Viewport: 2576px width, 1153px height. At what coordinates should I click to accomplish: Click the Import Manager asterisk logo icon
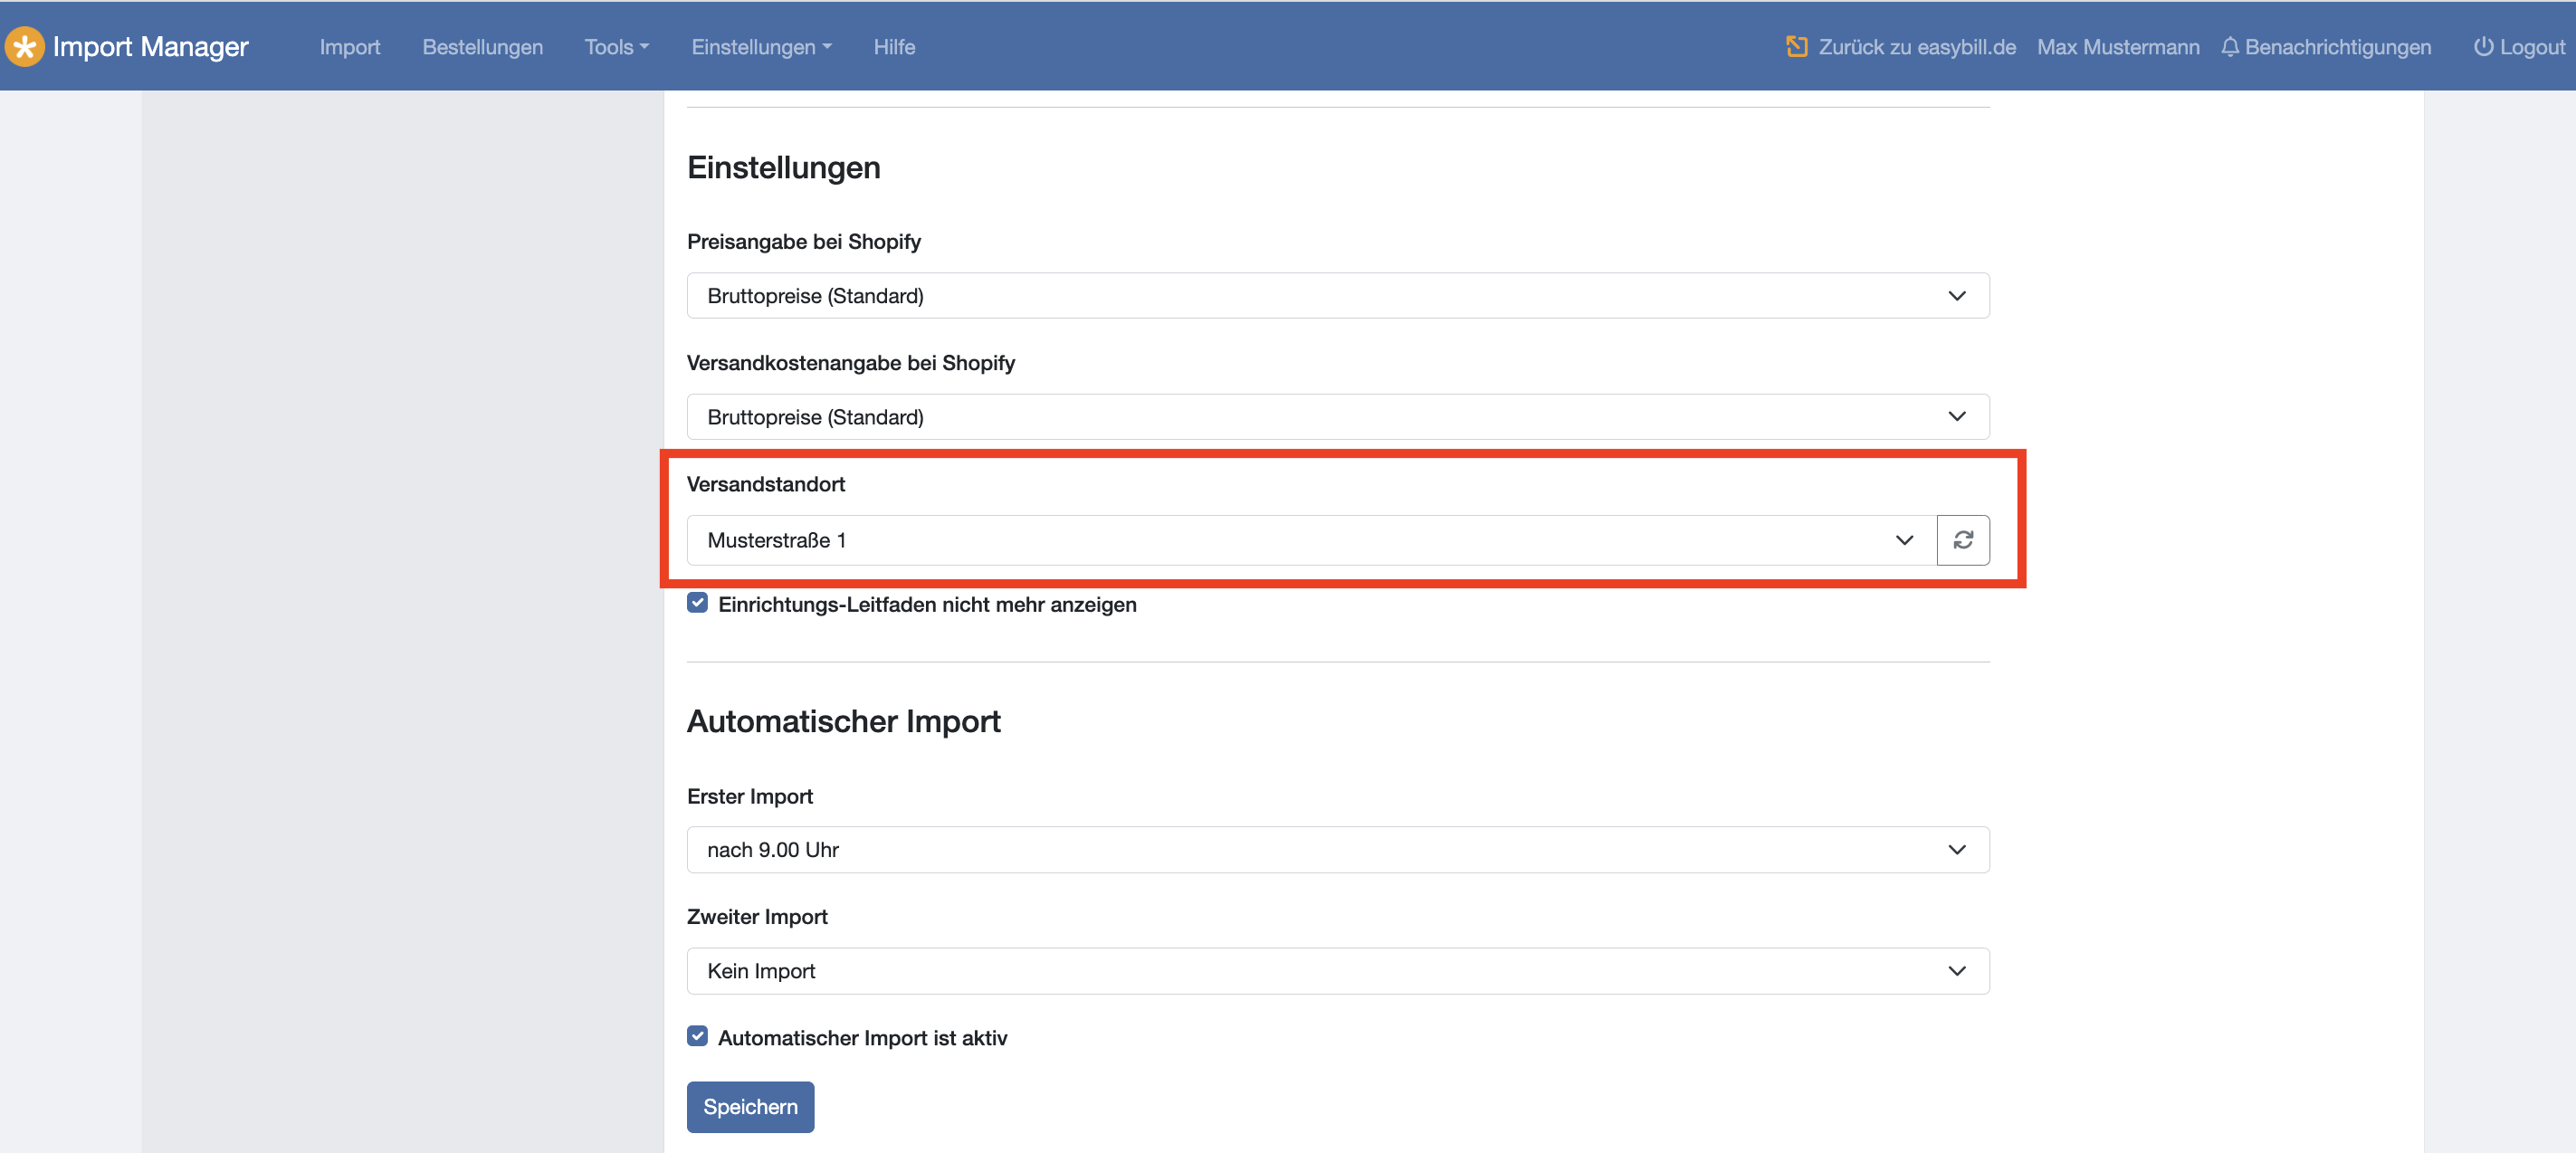tap(24, 47)
